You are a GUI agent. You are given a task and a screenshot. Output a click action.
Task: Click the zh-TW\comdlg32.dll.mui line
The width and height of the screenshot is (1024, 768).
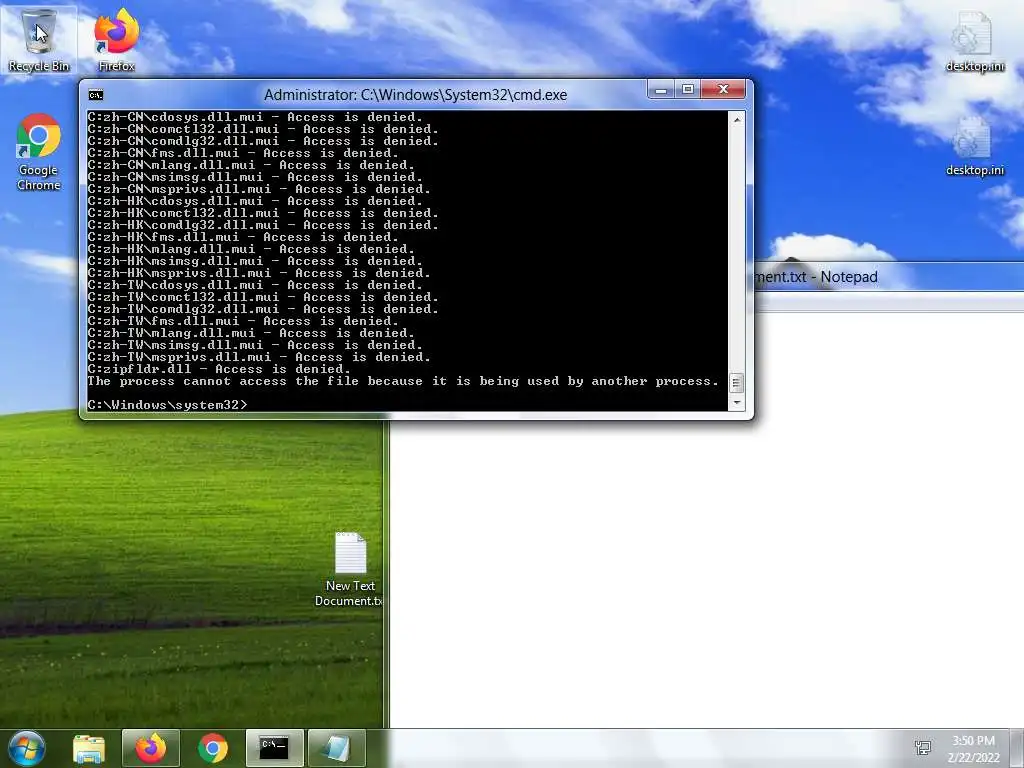263,309
